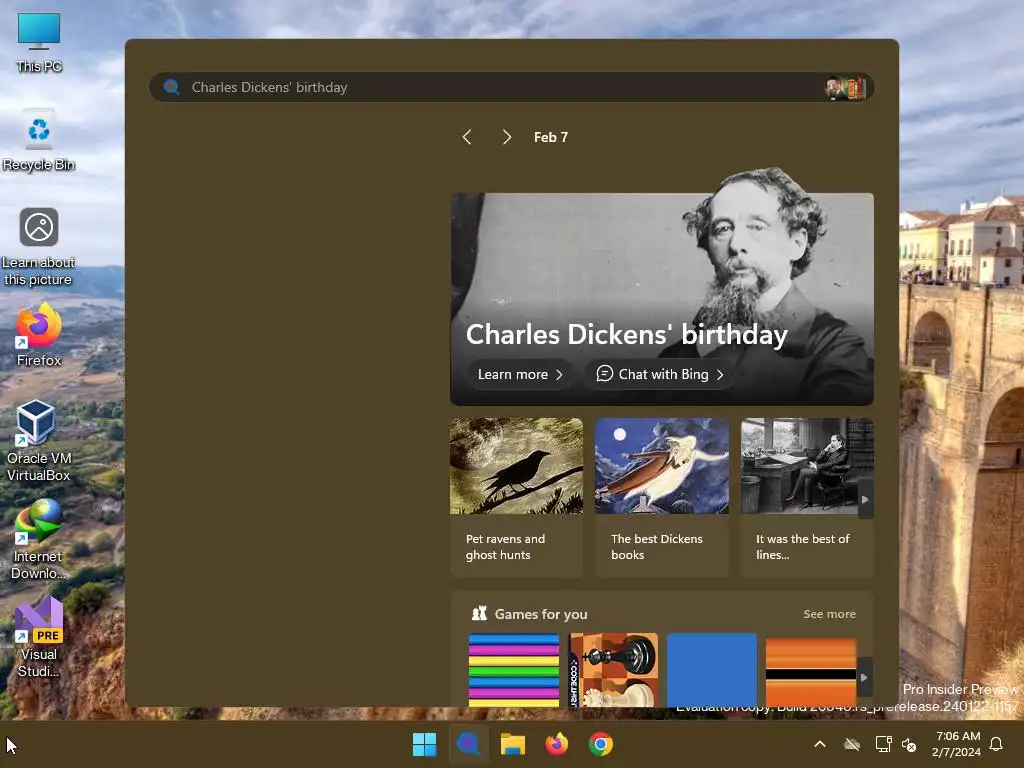Click the Dickens highlight thumbnail in the search bar
Viewport: 1024px width, 768px height.
point(846,87)
